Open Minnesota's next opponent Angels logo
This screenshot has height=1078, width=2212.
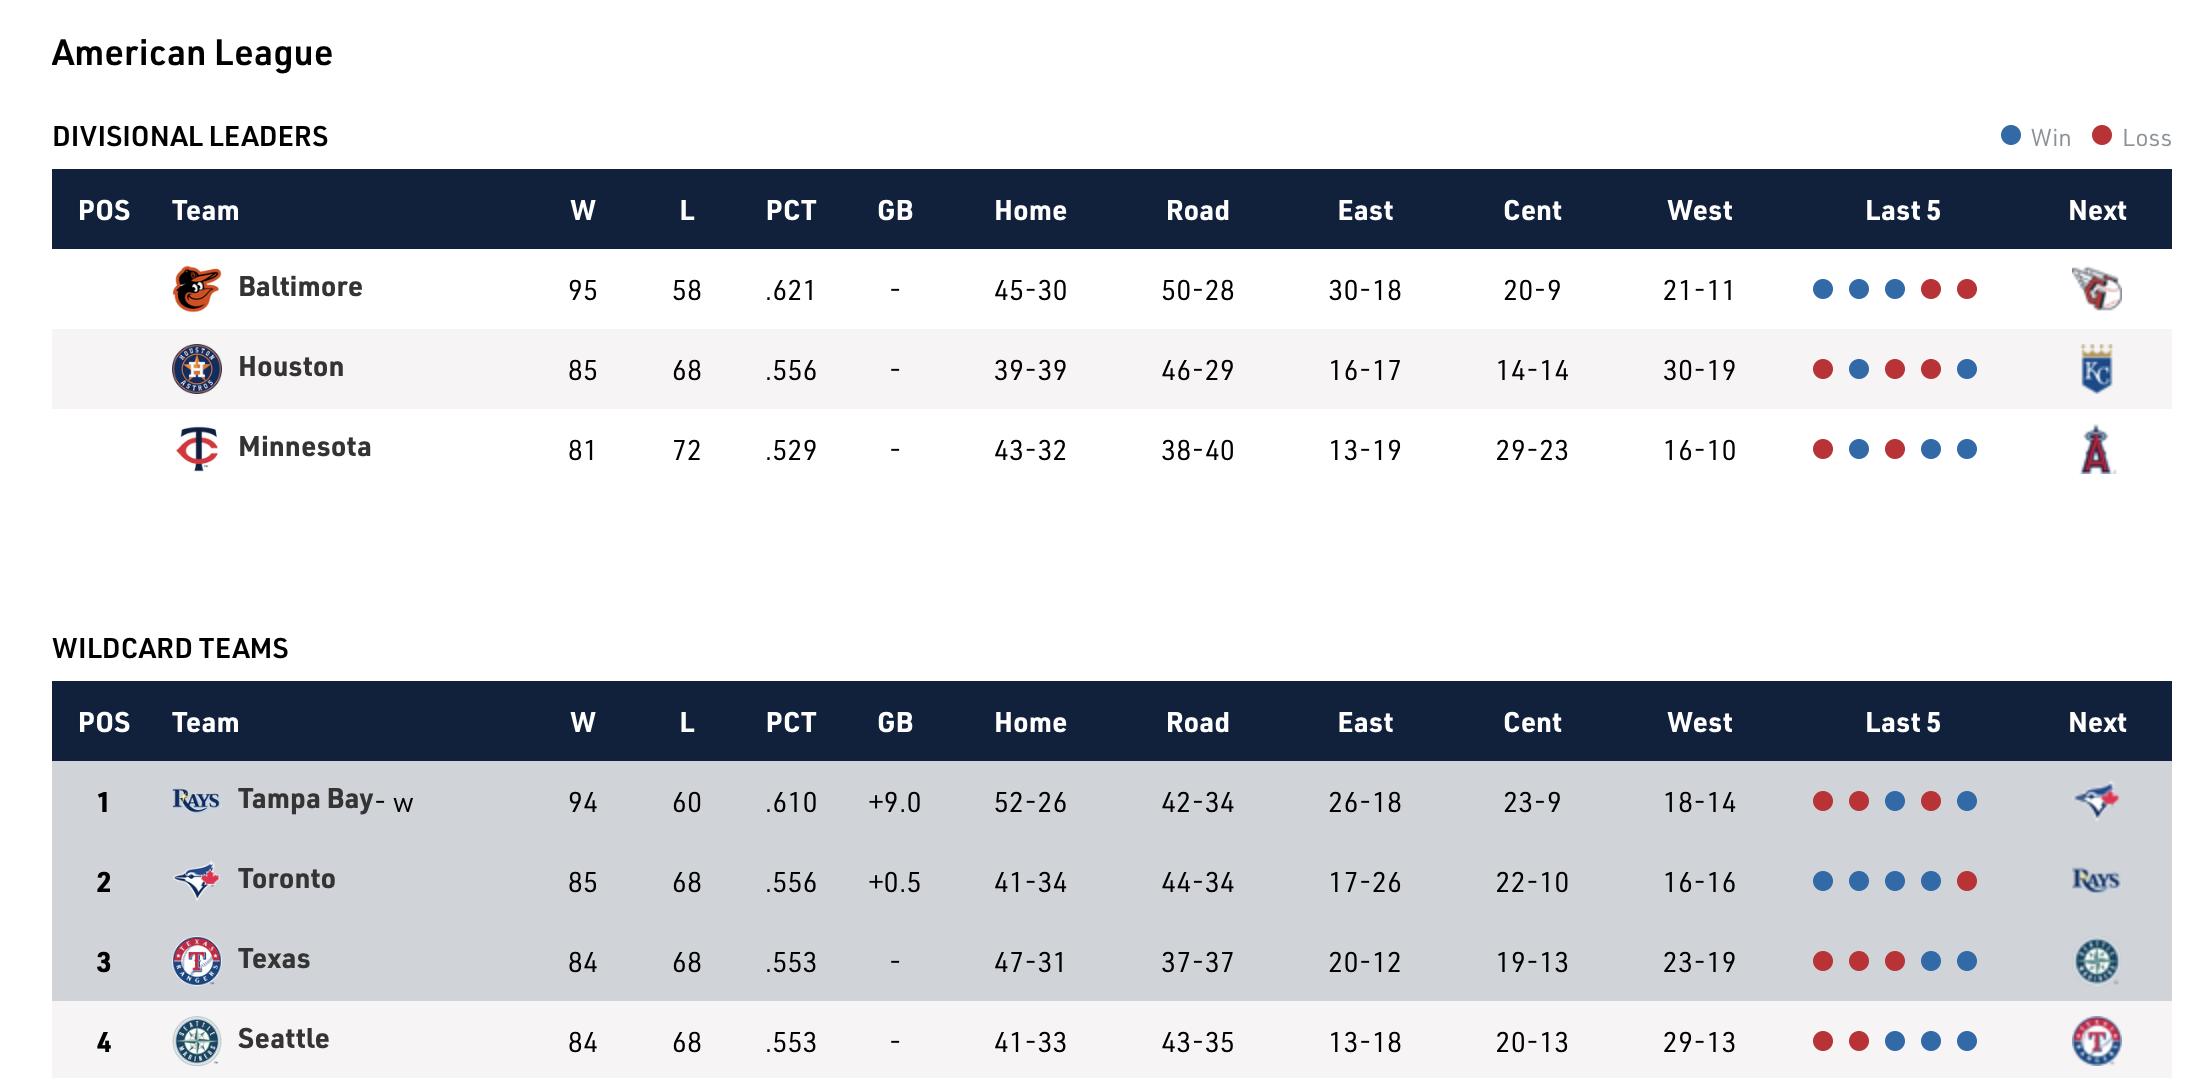pos(2096,449)
